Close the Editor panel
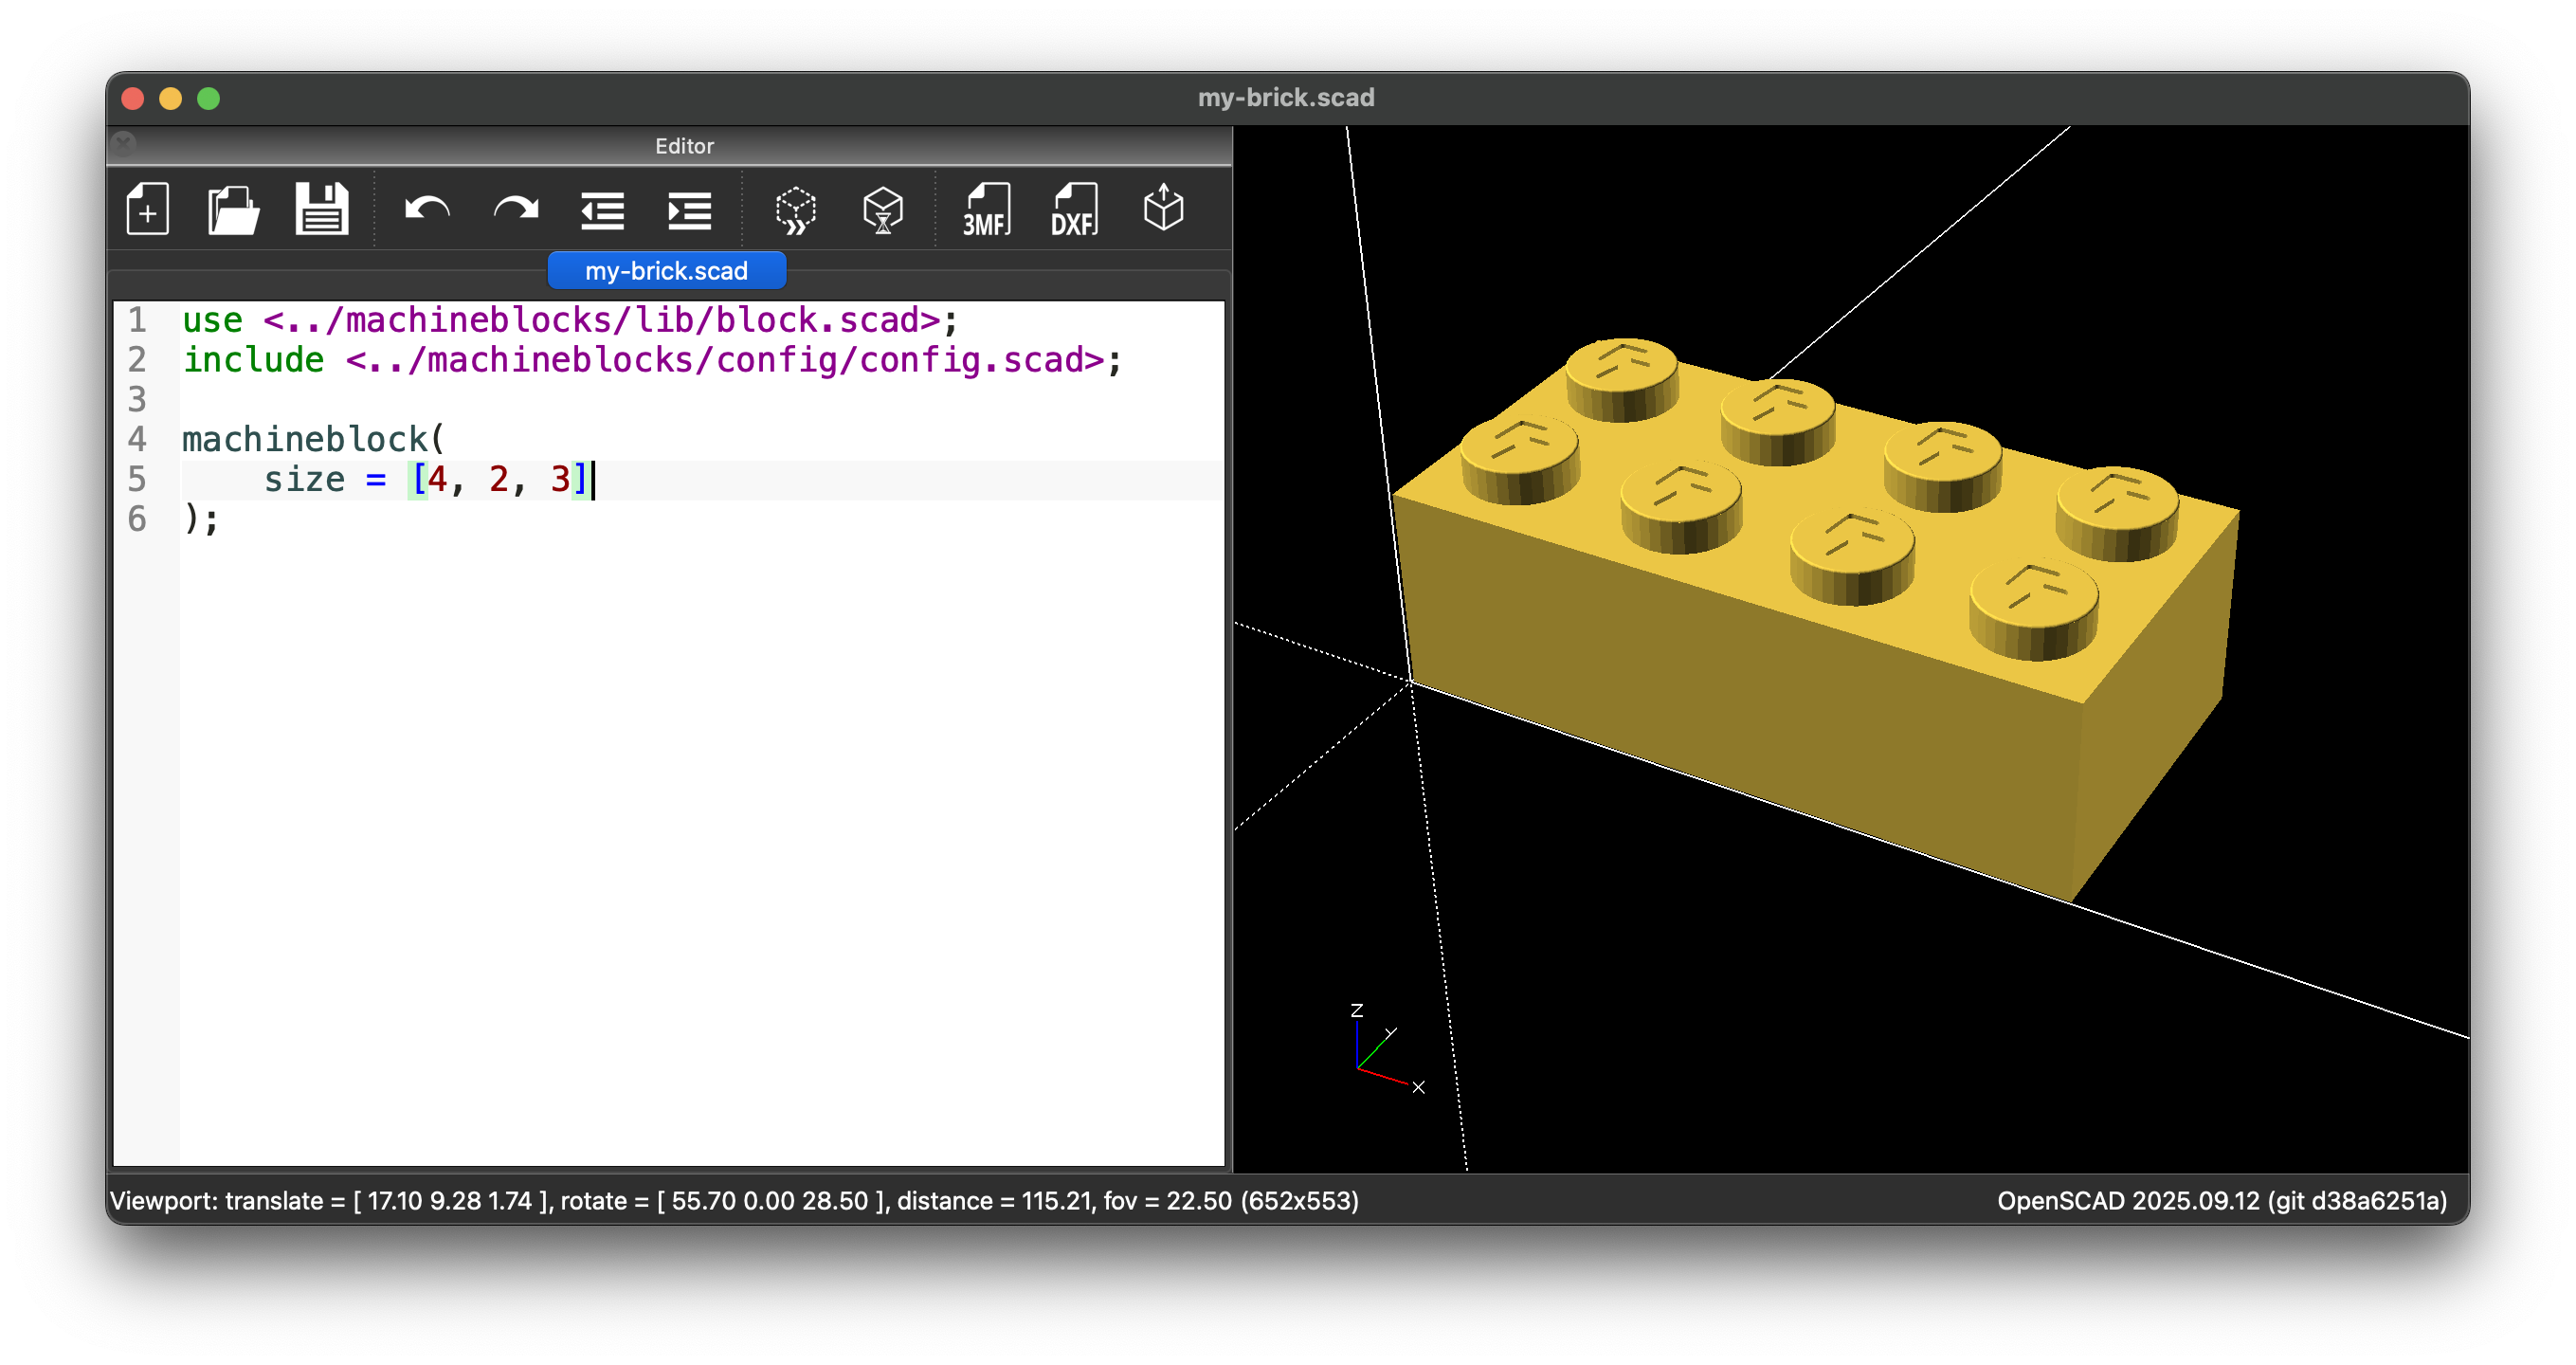This screenshot has height=1365, width=2576. (x=124, y=145)
